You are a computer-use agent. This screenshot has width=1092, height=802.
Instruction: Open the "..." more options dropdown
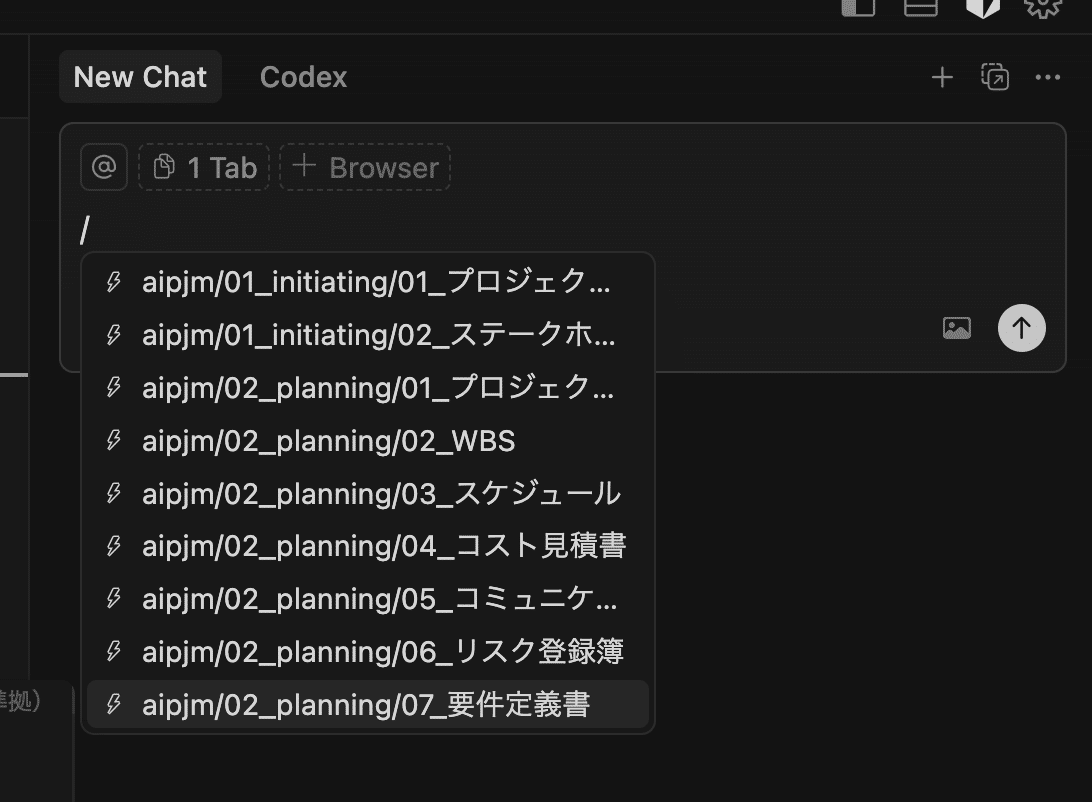pos(1048,77)
